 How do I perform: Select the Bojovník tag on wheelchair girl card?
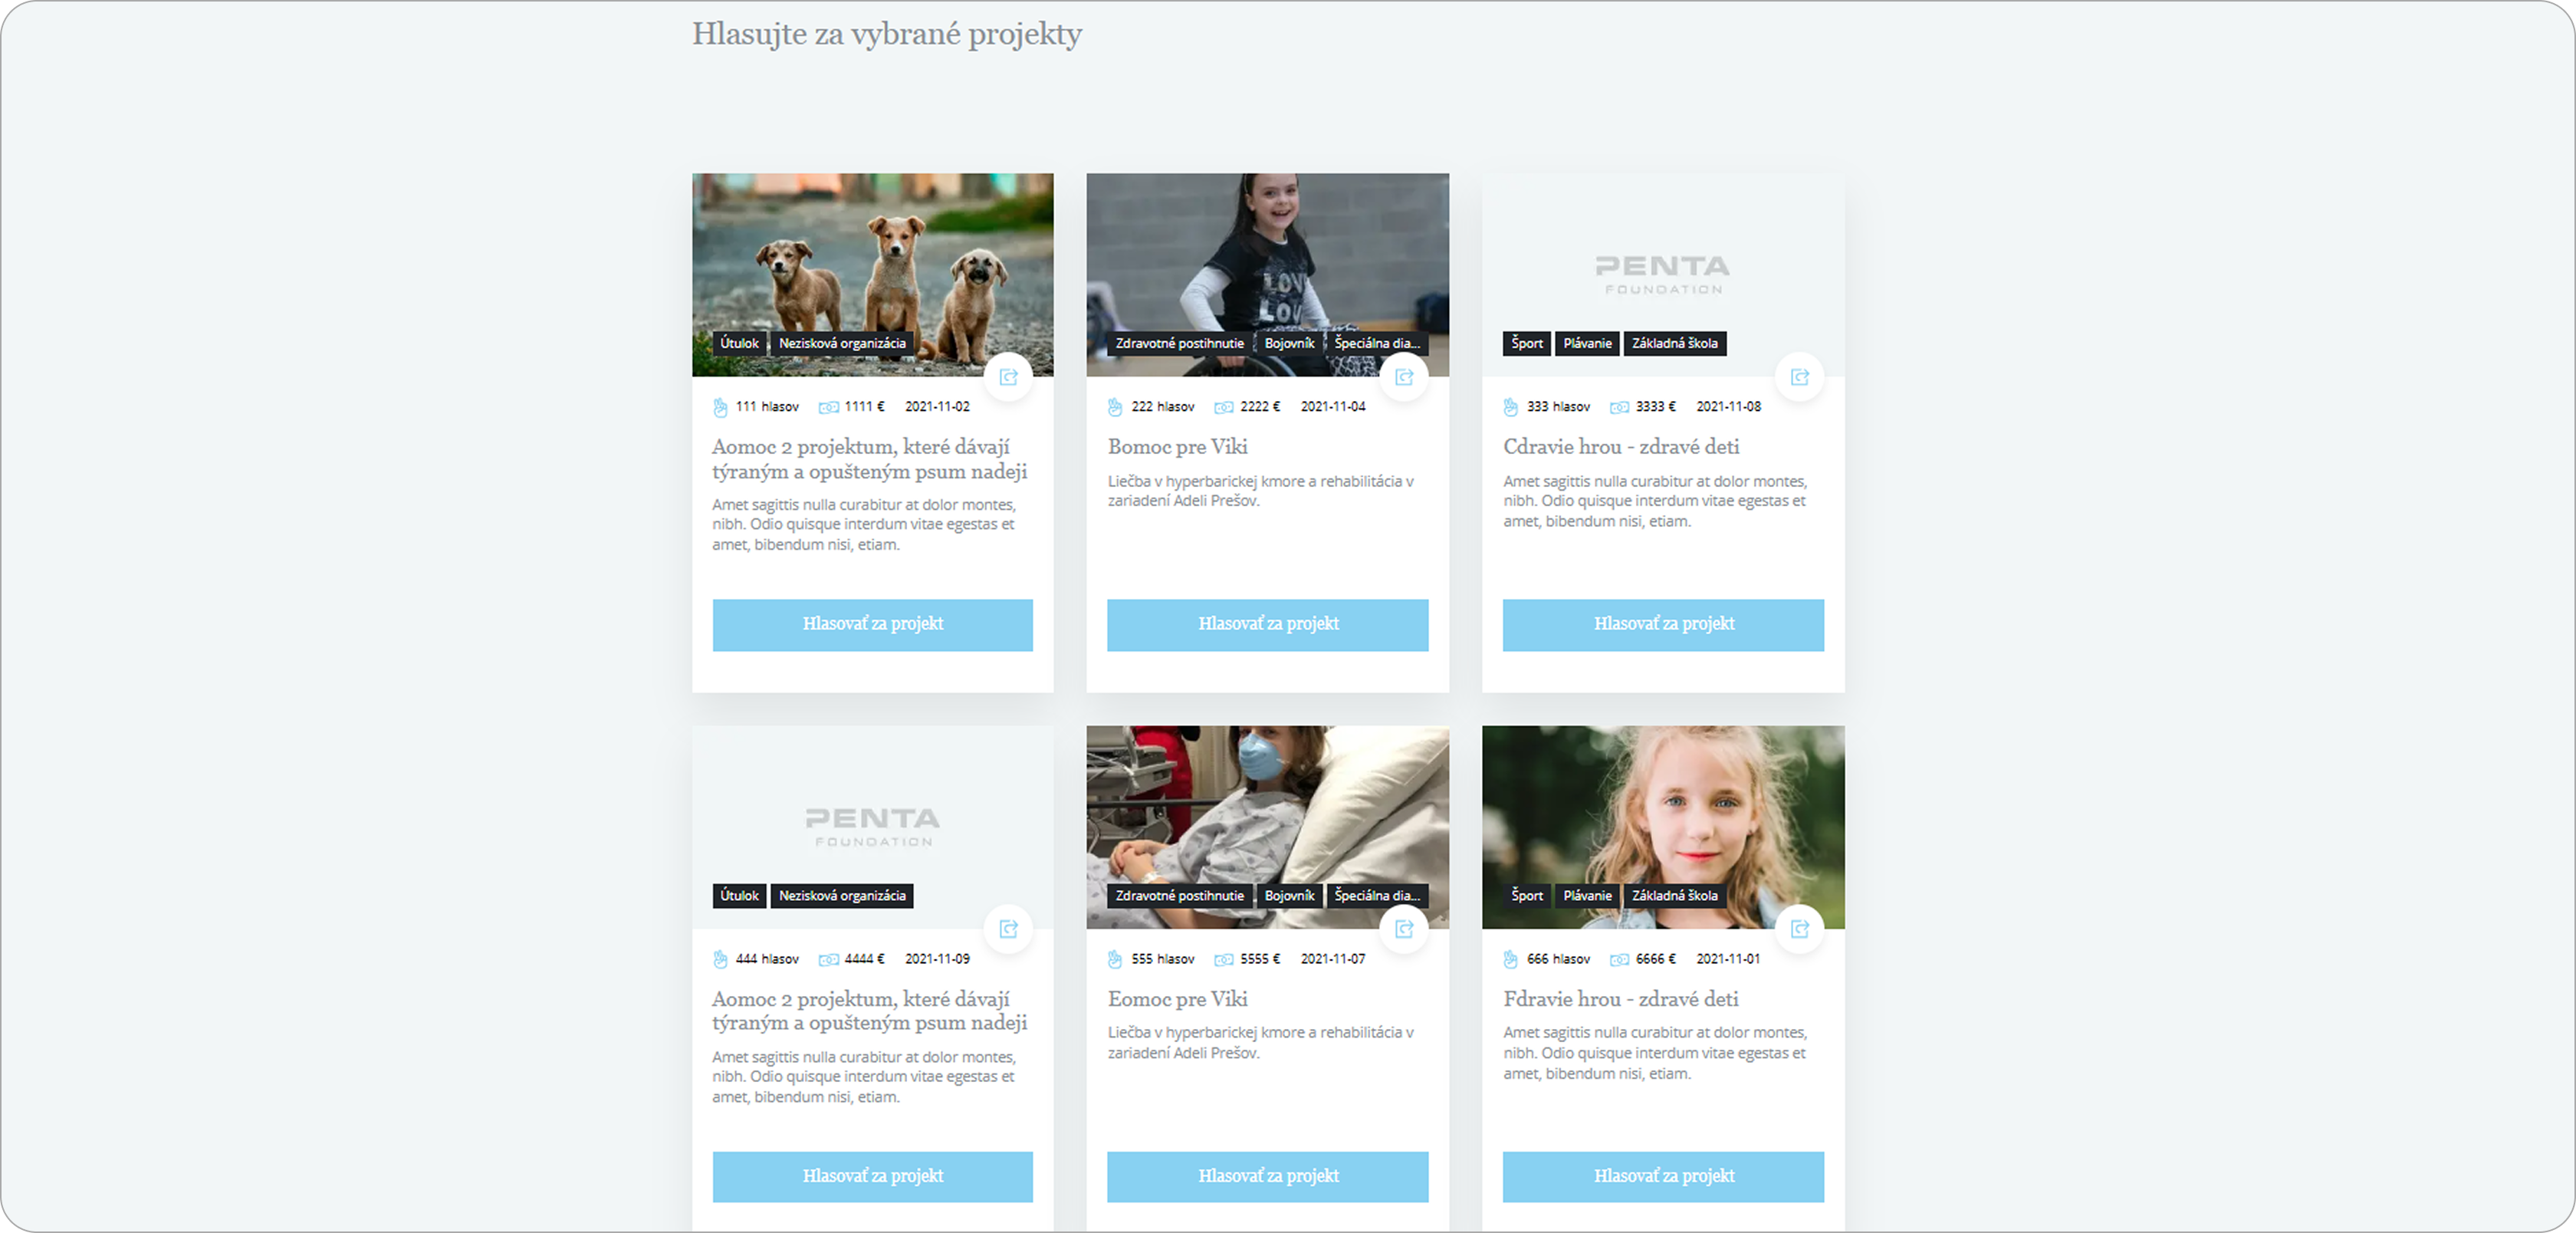pyautogui.click(x=1289, y=343)
